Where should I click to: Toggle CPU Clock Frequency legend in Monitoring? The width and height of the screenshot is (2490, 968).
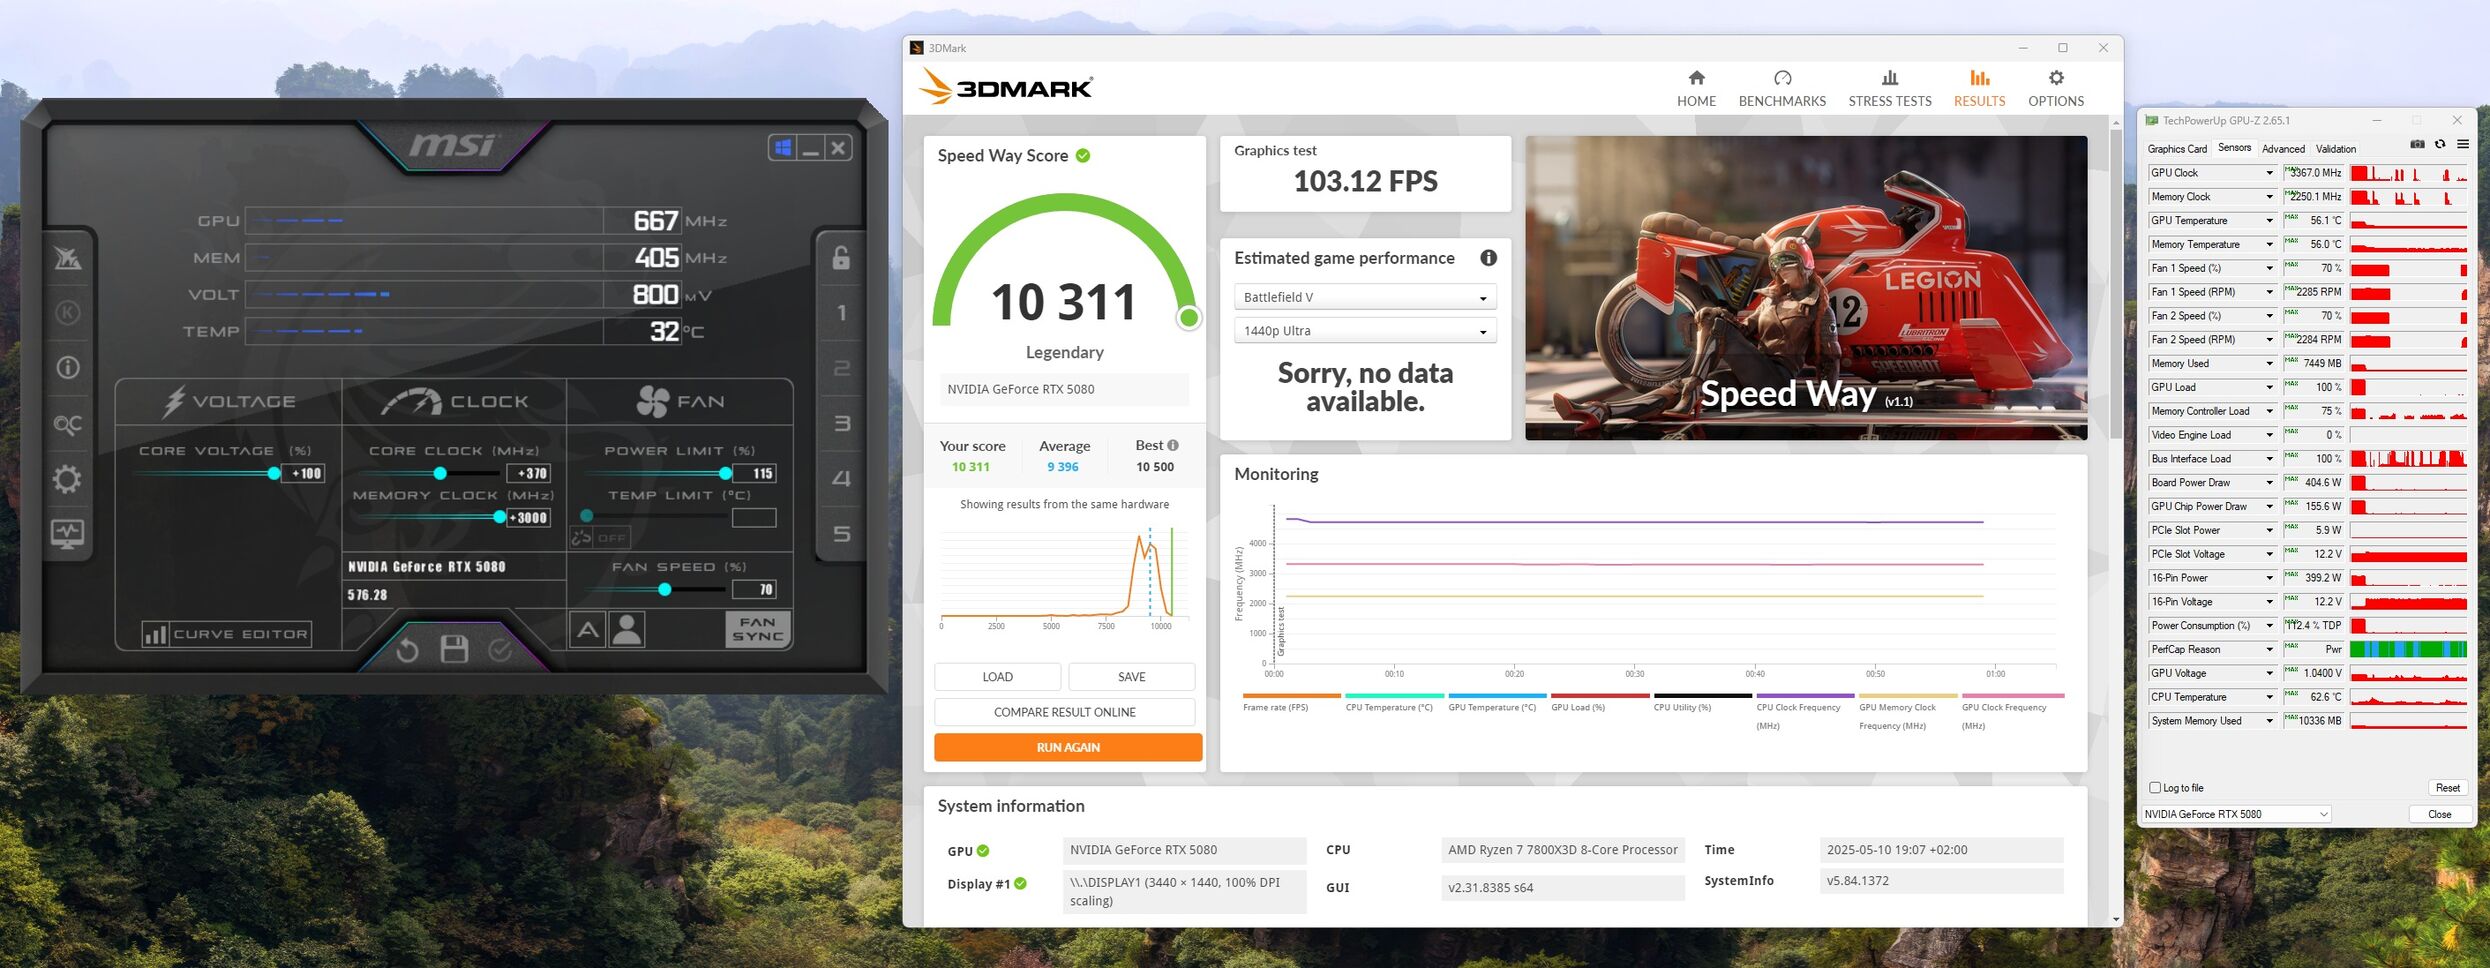point(1805,711)
